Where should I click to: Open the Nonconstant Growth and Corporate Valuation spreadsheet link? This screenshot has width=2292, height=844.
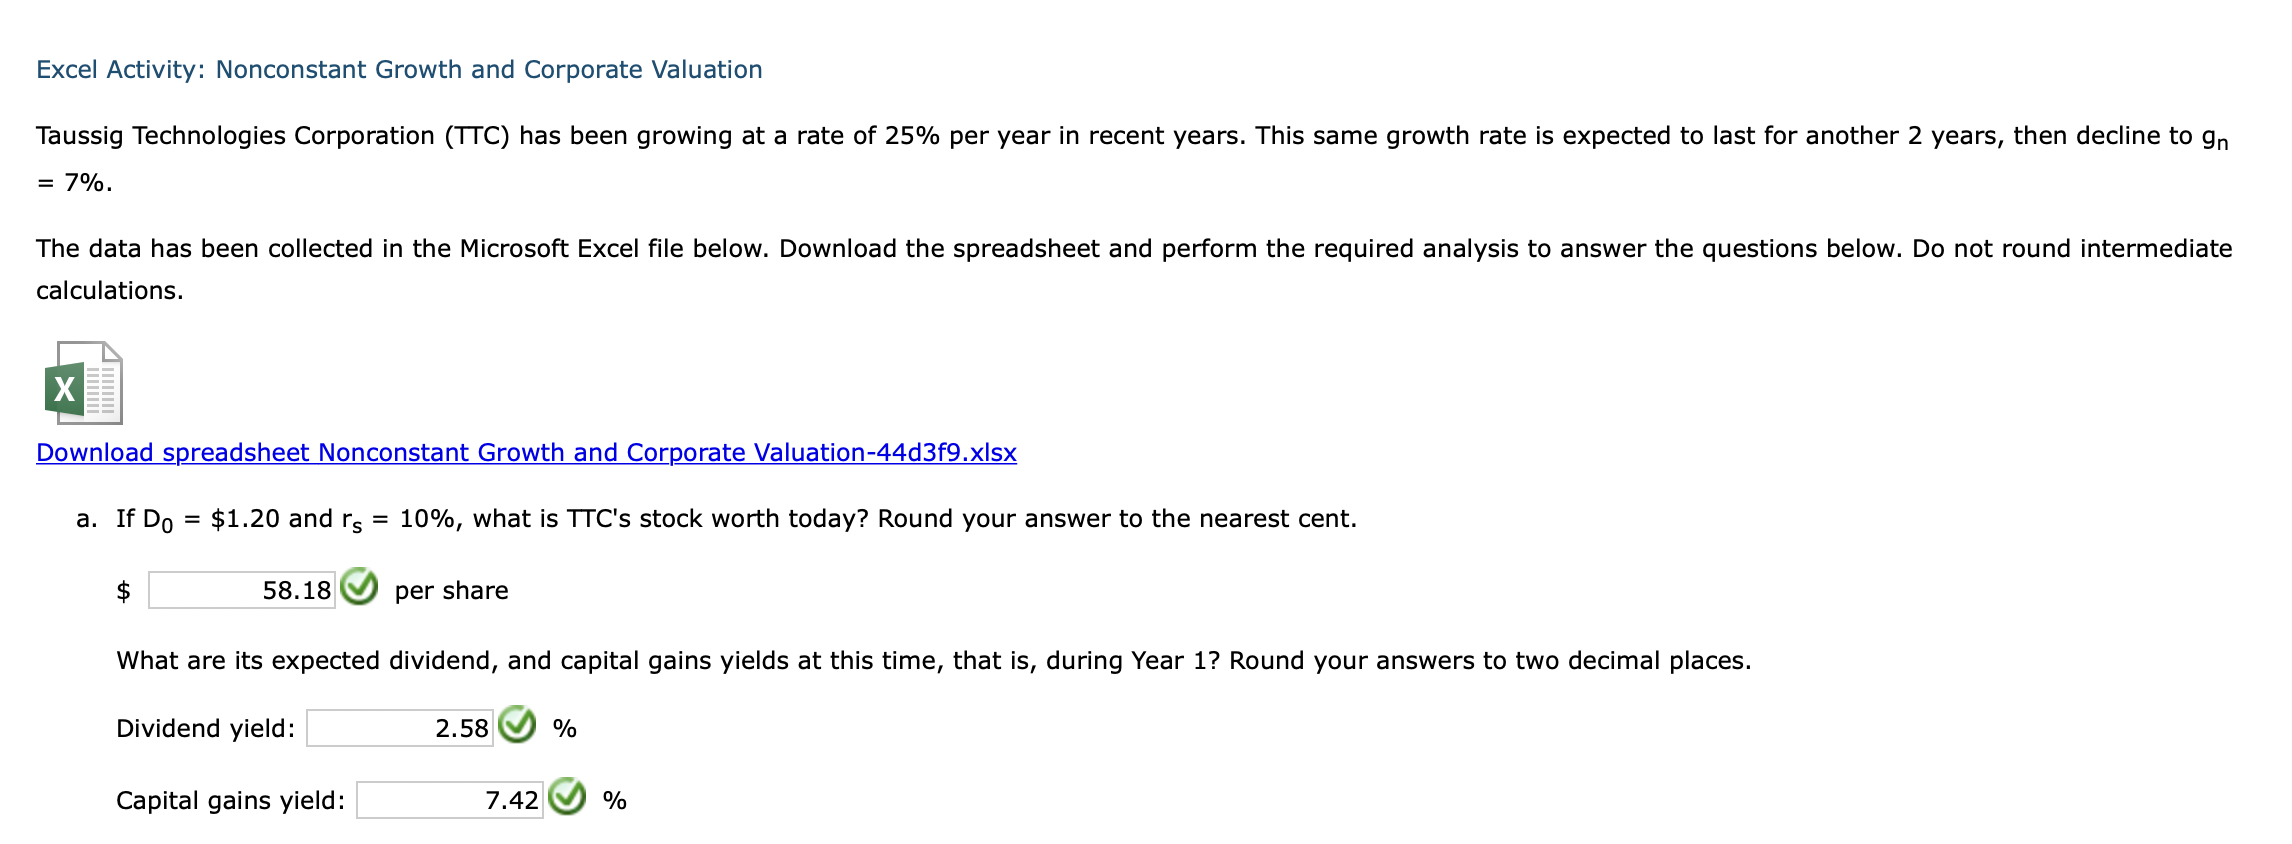point(524,452)
